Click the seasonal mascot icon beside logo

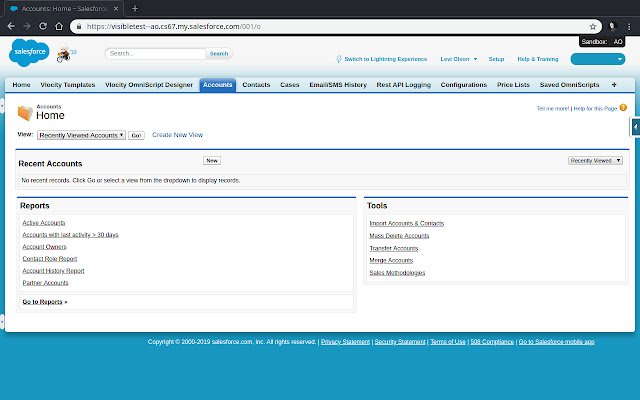coord(64,55)
